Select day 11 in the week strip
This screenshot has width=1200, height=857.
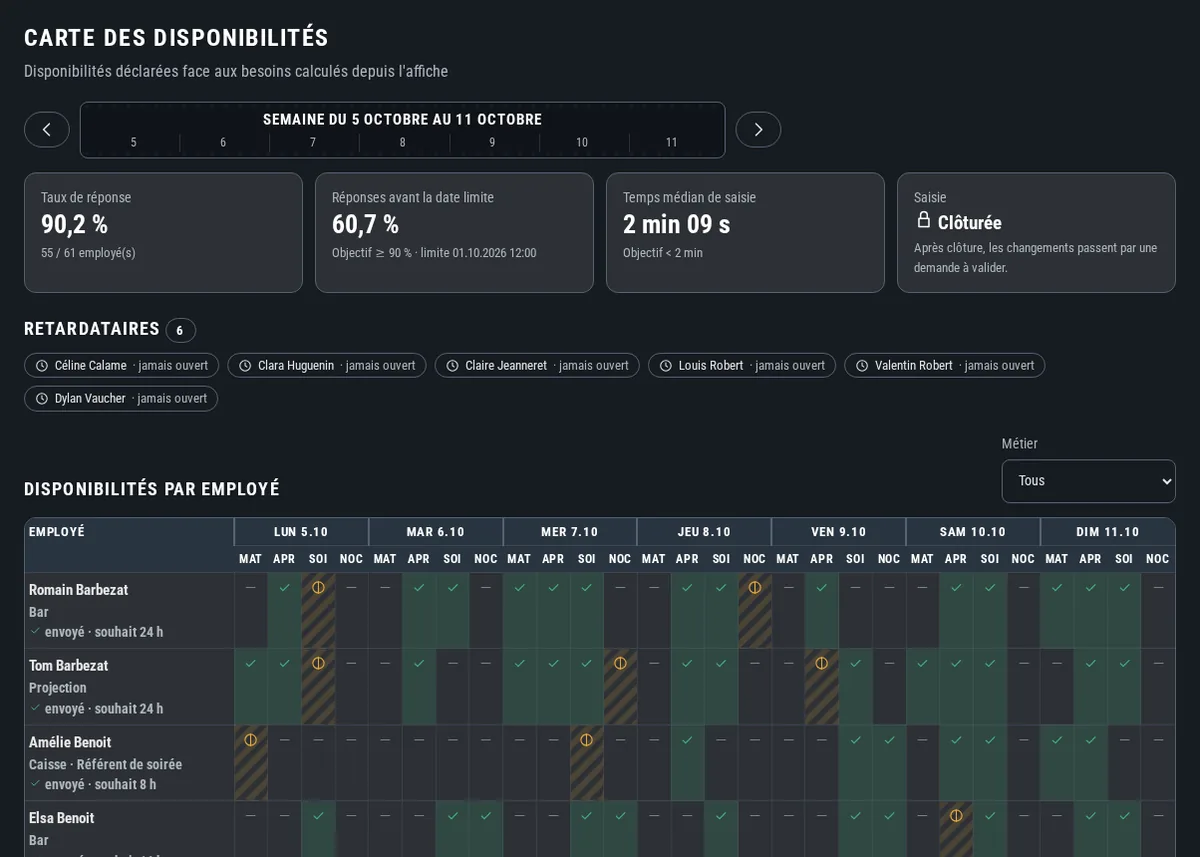click(x=672, y=143)
